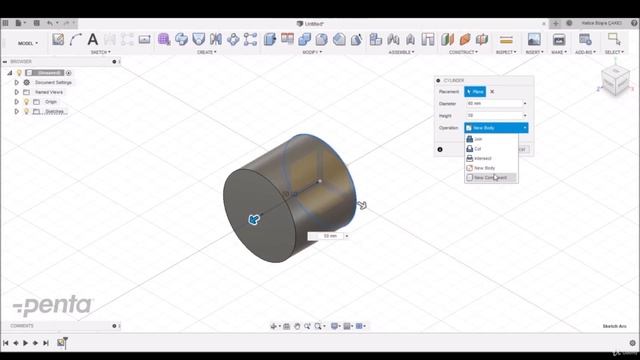Open the SKETCH menu
The height and width of the screenshot is (360, 640).
[x=100, y=52]
